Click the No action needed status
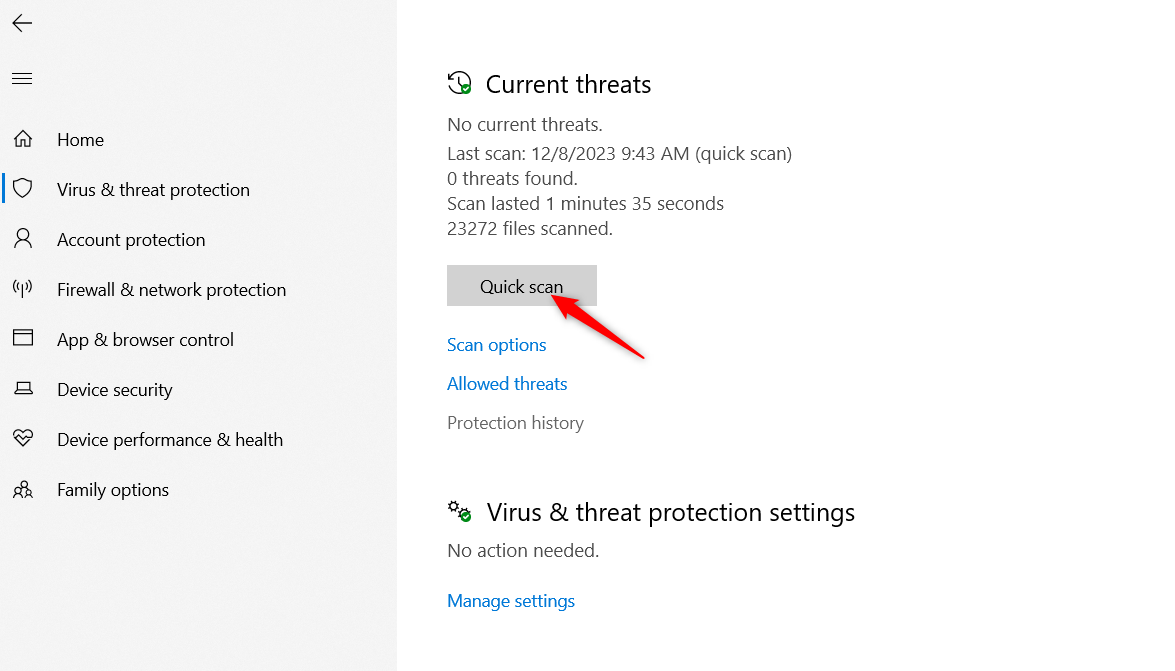This screenshot has height=671, width=1175. 522,550
